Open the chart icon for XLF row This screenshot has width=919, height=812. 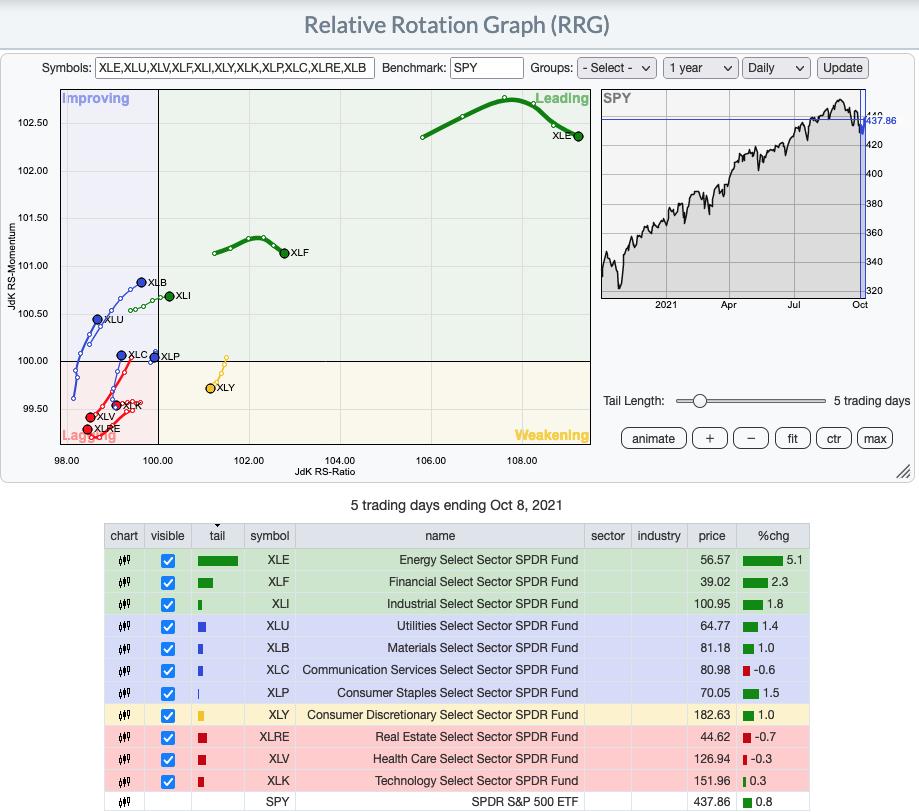(124, 582)
